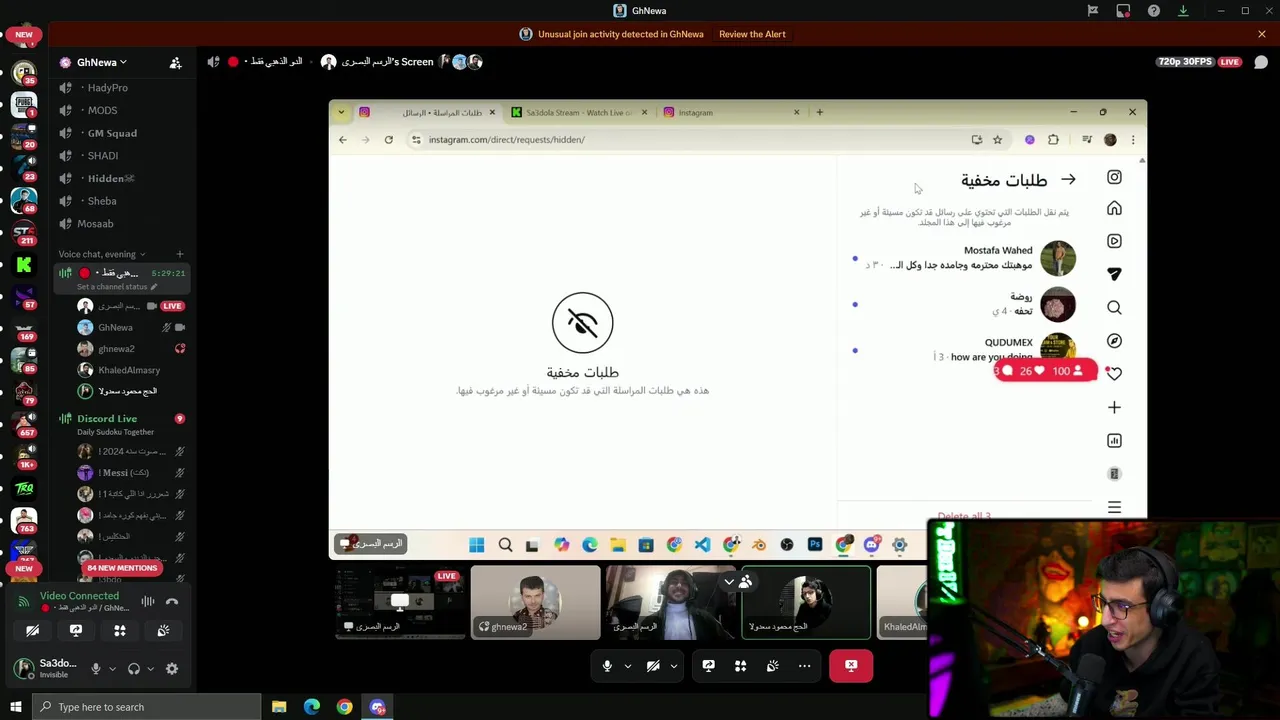
Task: Open chat bubble icon beside LIVE badge
Action: click(x=1261, y=62)
